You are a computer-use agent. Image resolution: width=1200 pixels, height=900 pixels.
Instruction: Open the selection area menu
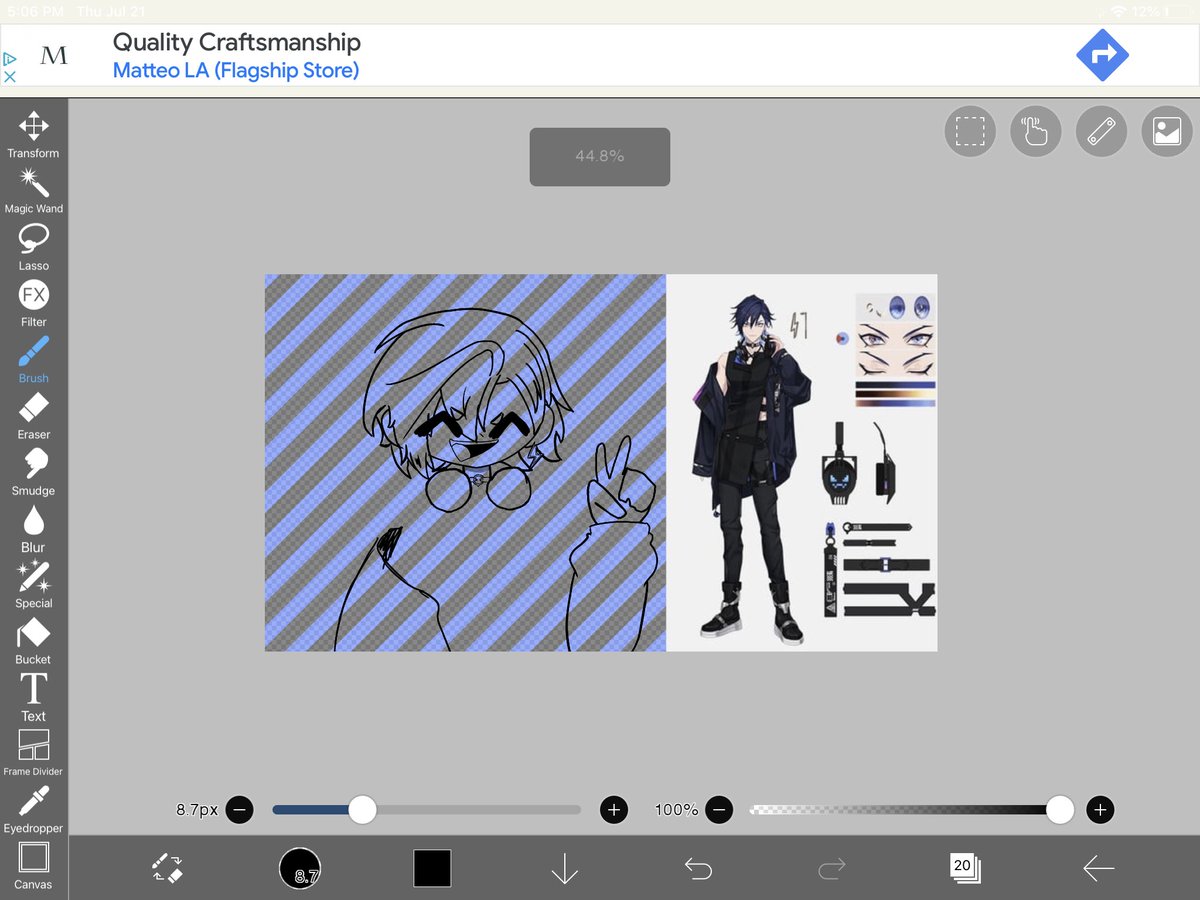970,131
